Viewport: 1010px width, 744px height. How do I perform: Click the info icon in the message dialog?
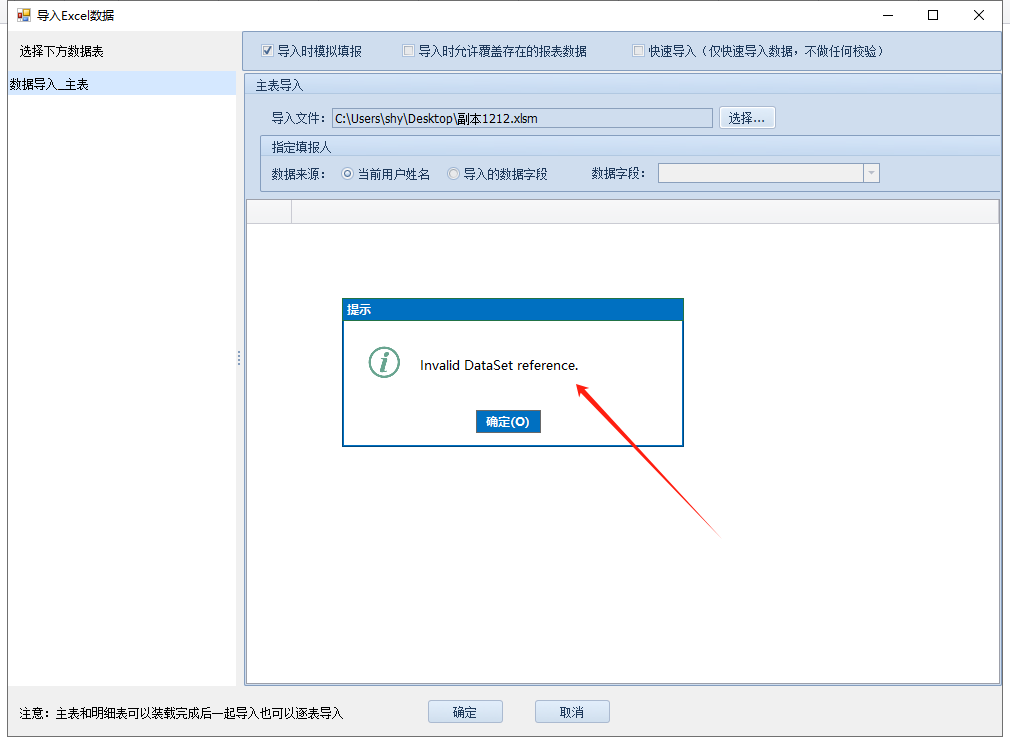(x=384, y=363)
